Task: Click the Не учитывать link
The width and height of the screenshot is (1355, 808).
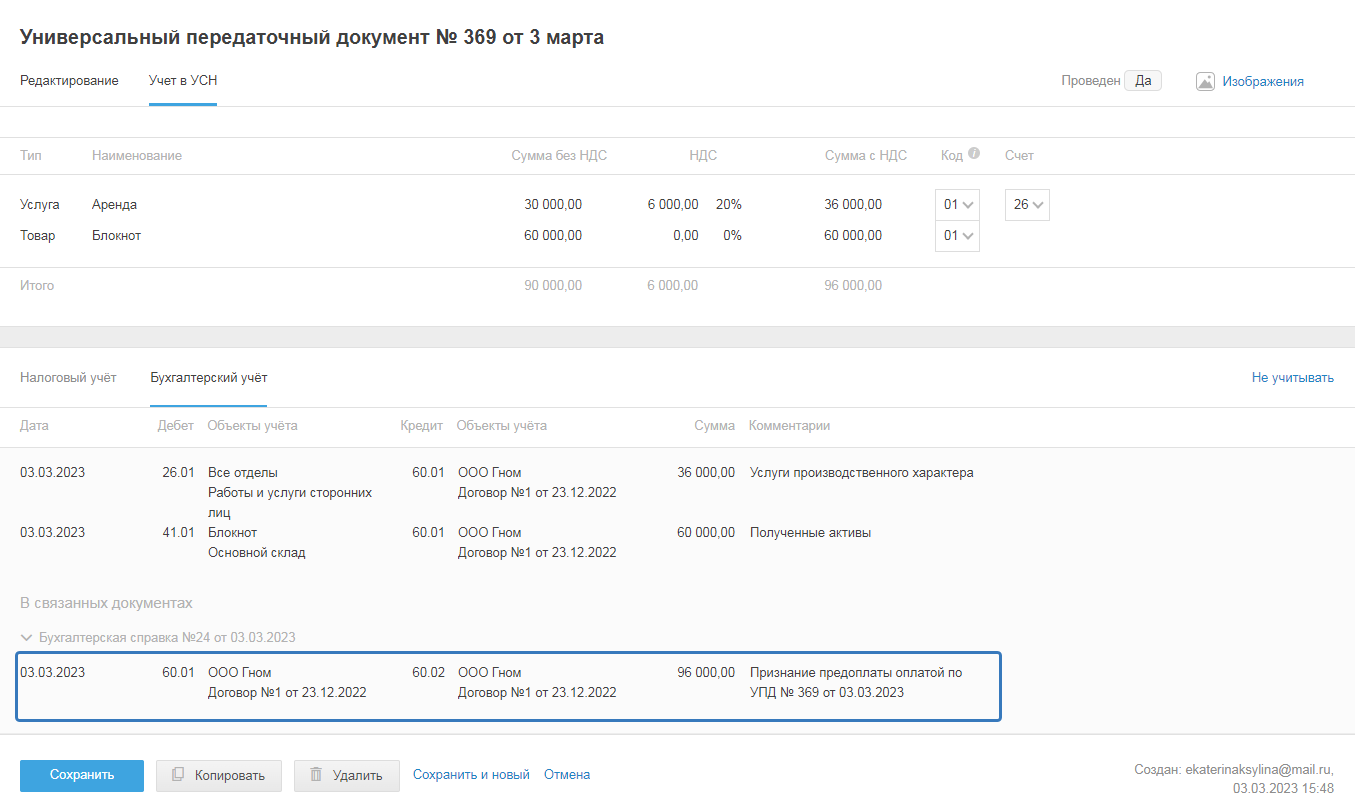Action: coord(1292,378)
